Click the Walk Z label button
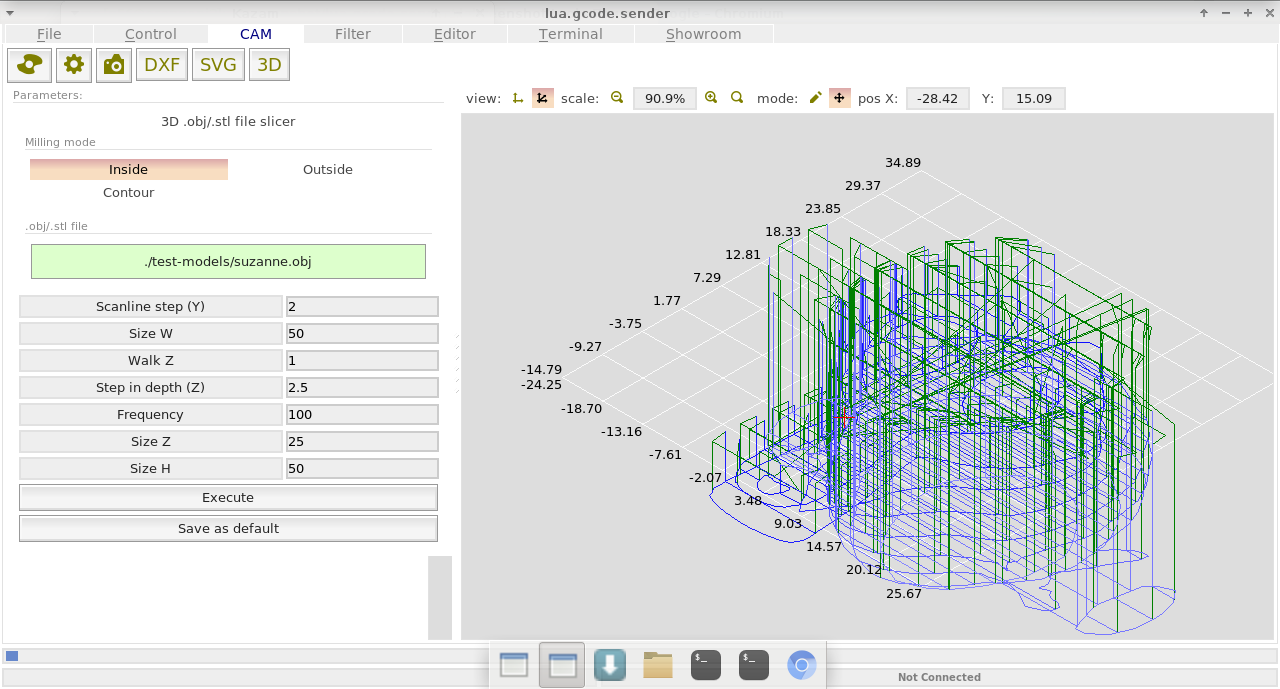Viewport: 1280px width, 689px height. (x=151, y=361)
